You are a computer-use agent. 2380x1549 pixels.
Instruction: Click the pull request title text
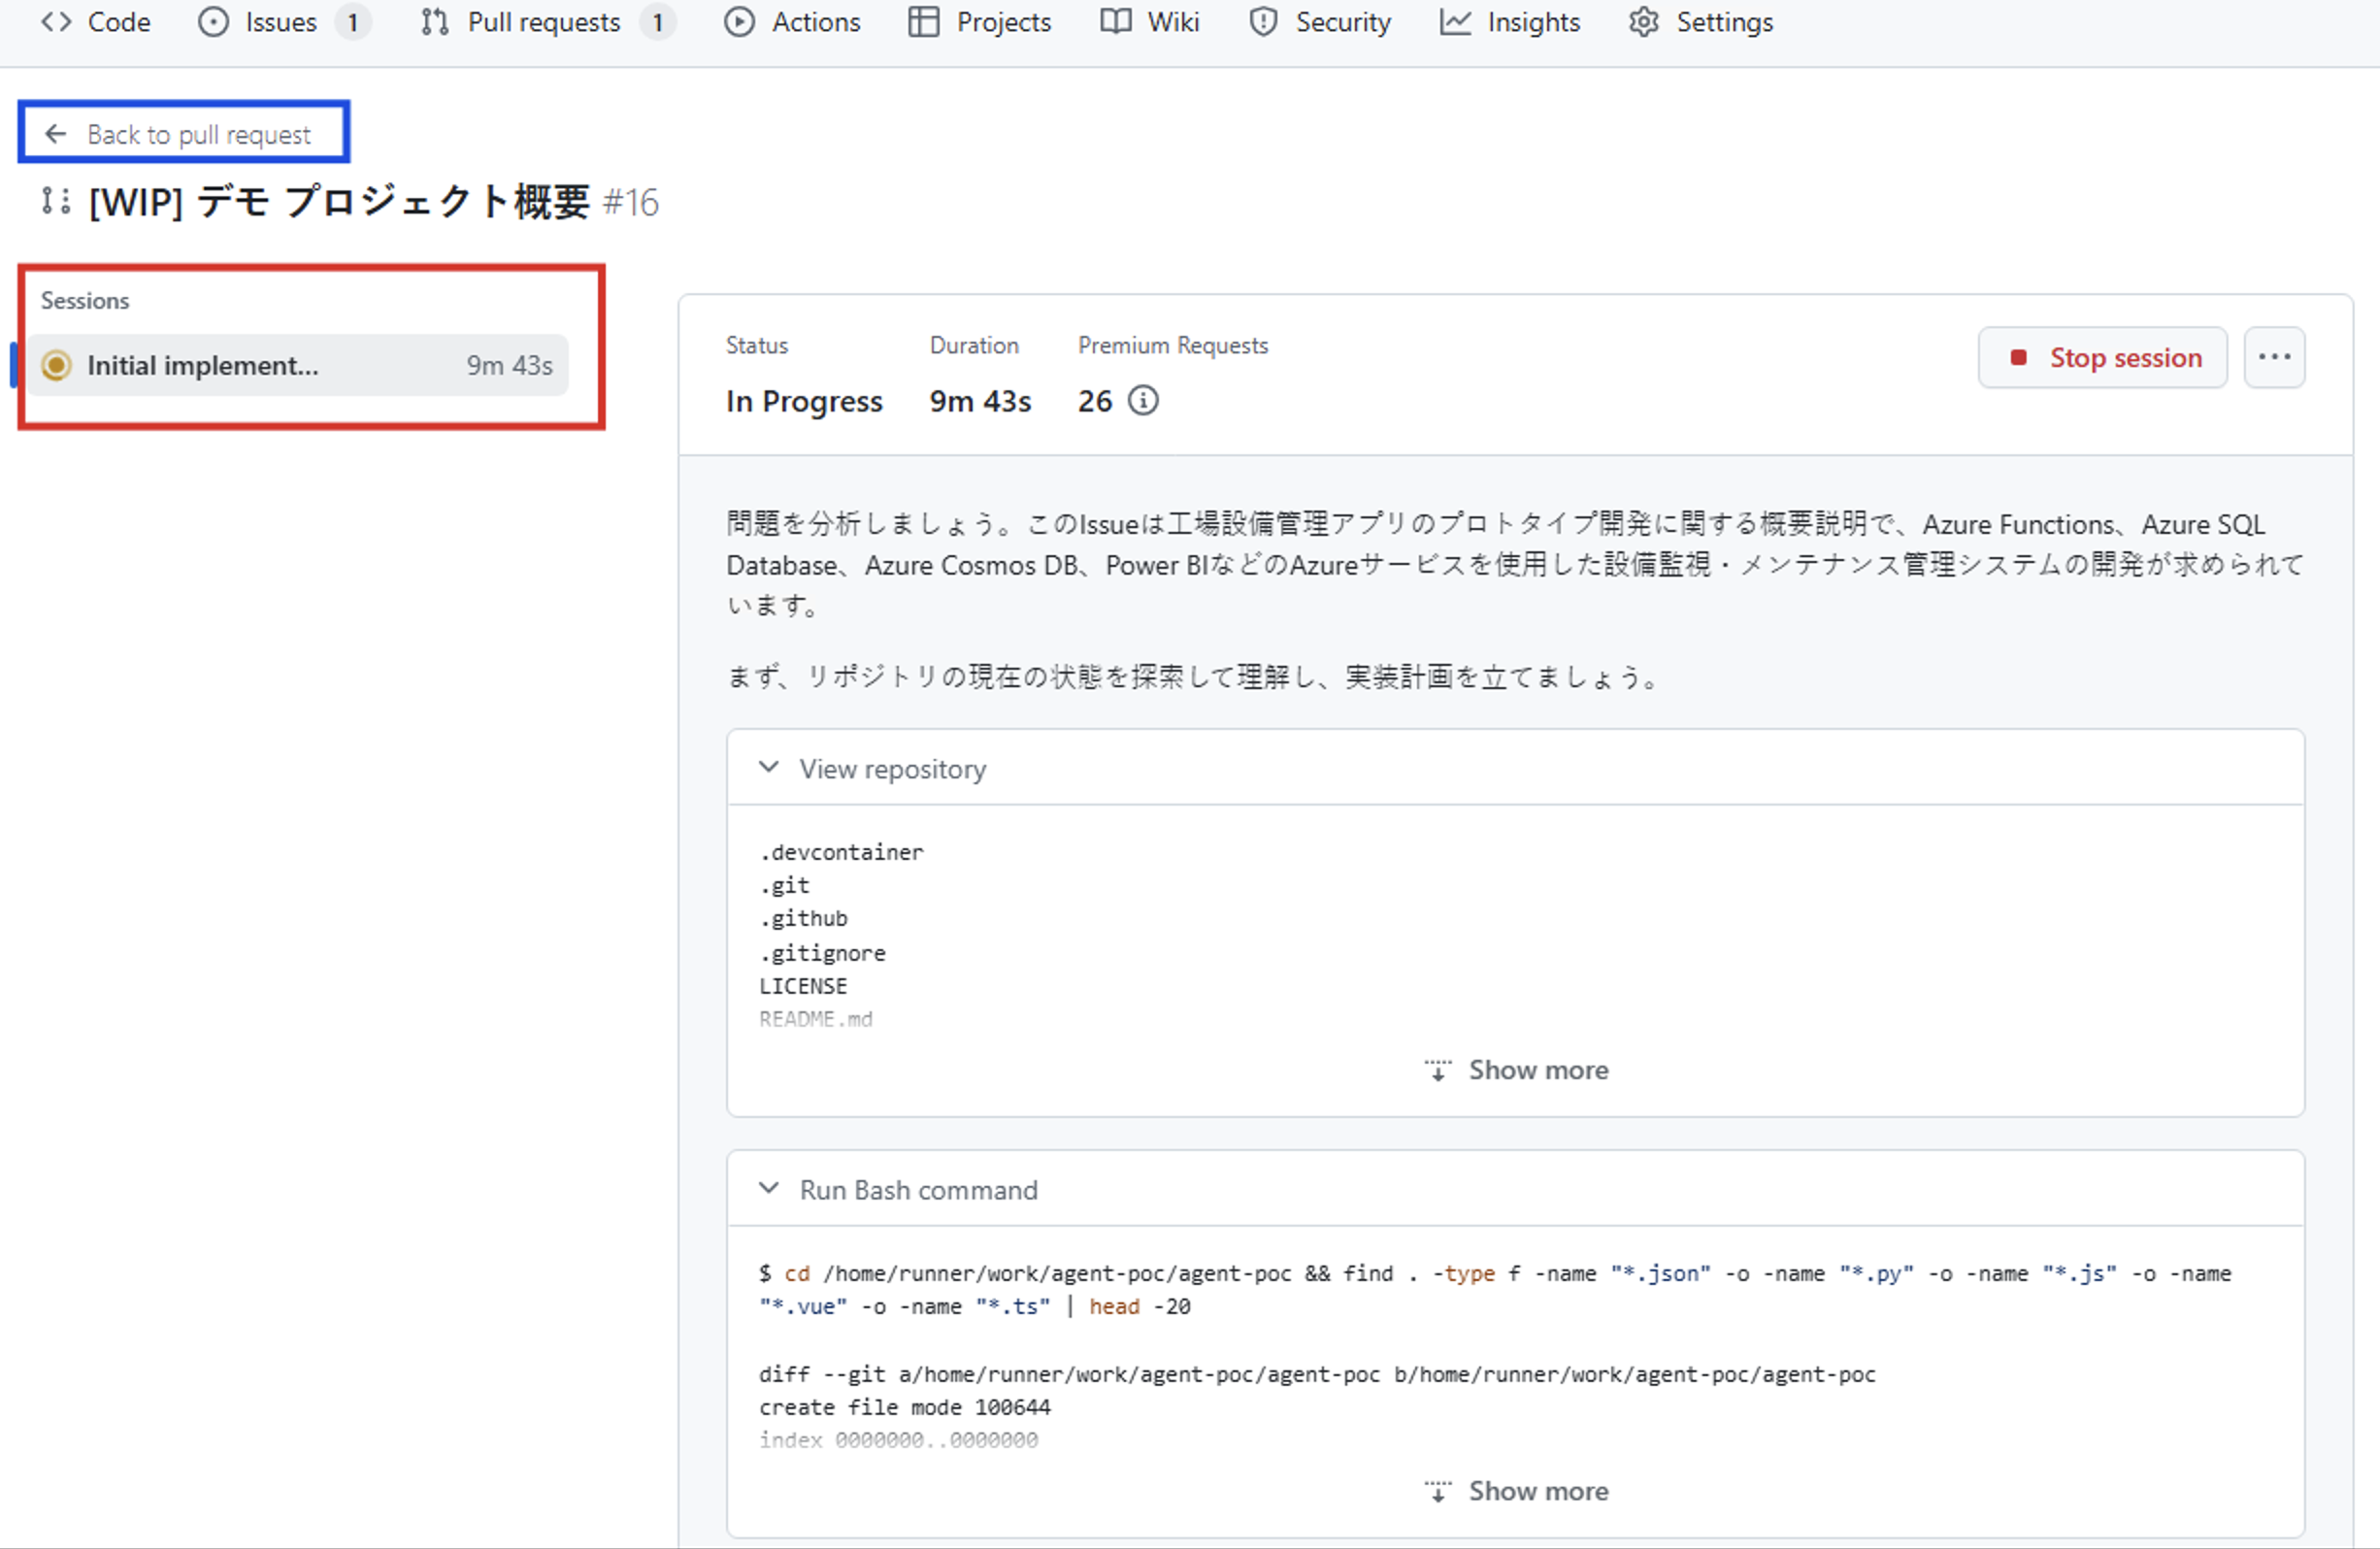coord(339,202)
